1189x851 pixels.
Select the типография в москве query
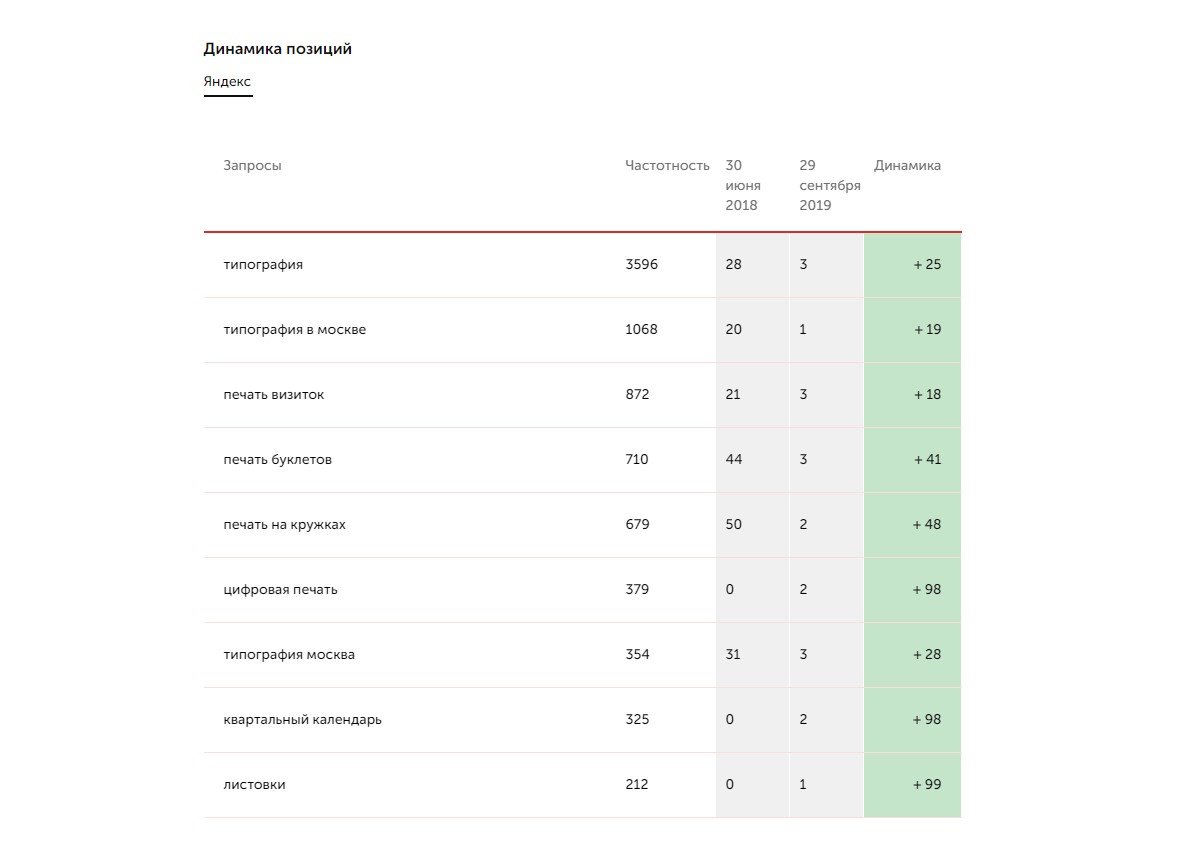coord(294,330)
